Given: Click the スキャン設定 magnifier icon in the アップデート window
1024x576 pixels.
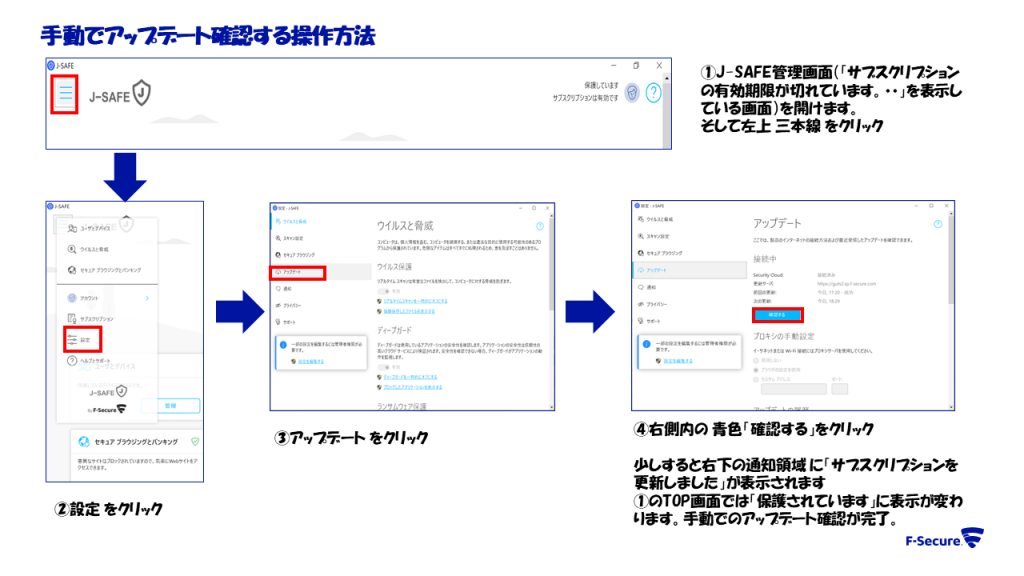Looking at the screenshot, I should [x=640, y=236].
